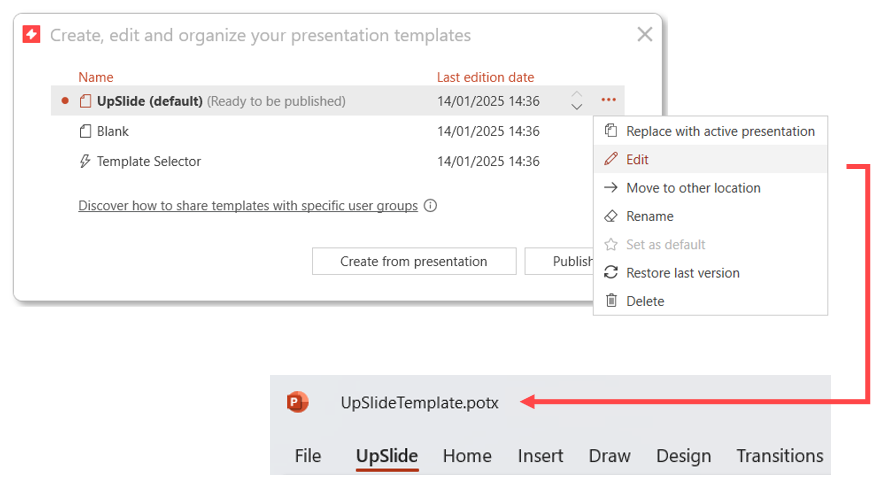
Task: Open the File tab
Action: click(x=308, y=456)
